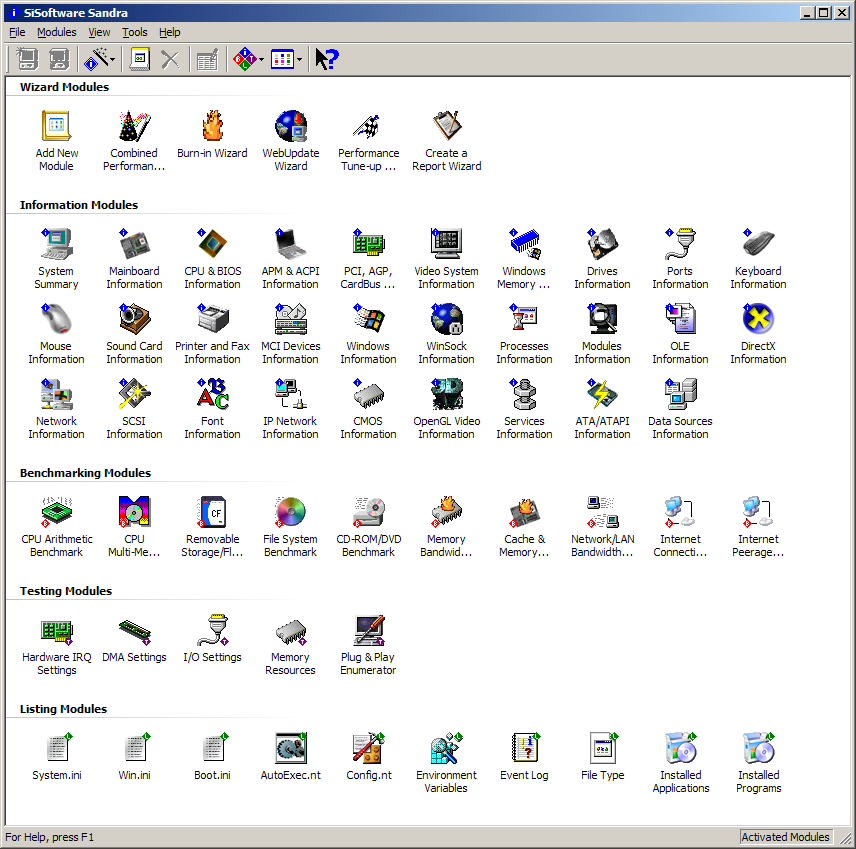Expand the icon view style dropdown arrow
The image size is (856, 849).
click(299, 59)
